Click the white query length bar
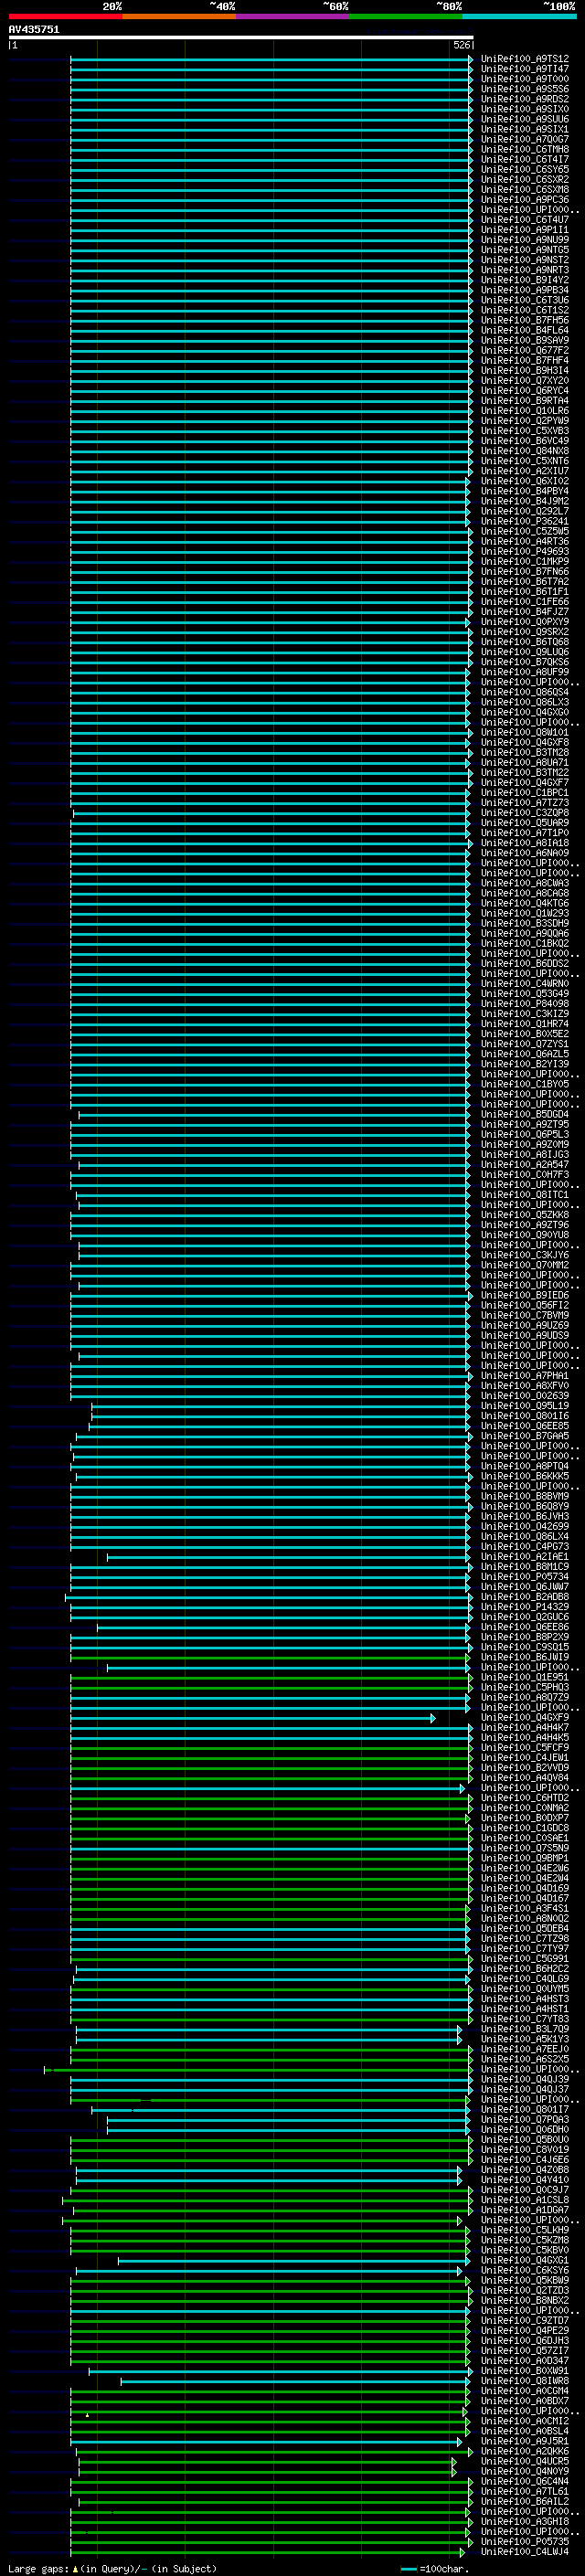Screen dimensions: 585x2576 coord(241,37)
